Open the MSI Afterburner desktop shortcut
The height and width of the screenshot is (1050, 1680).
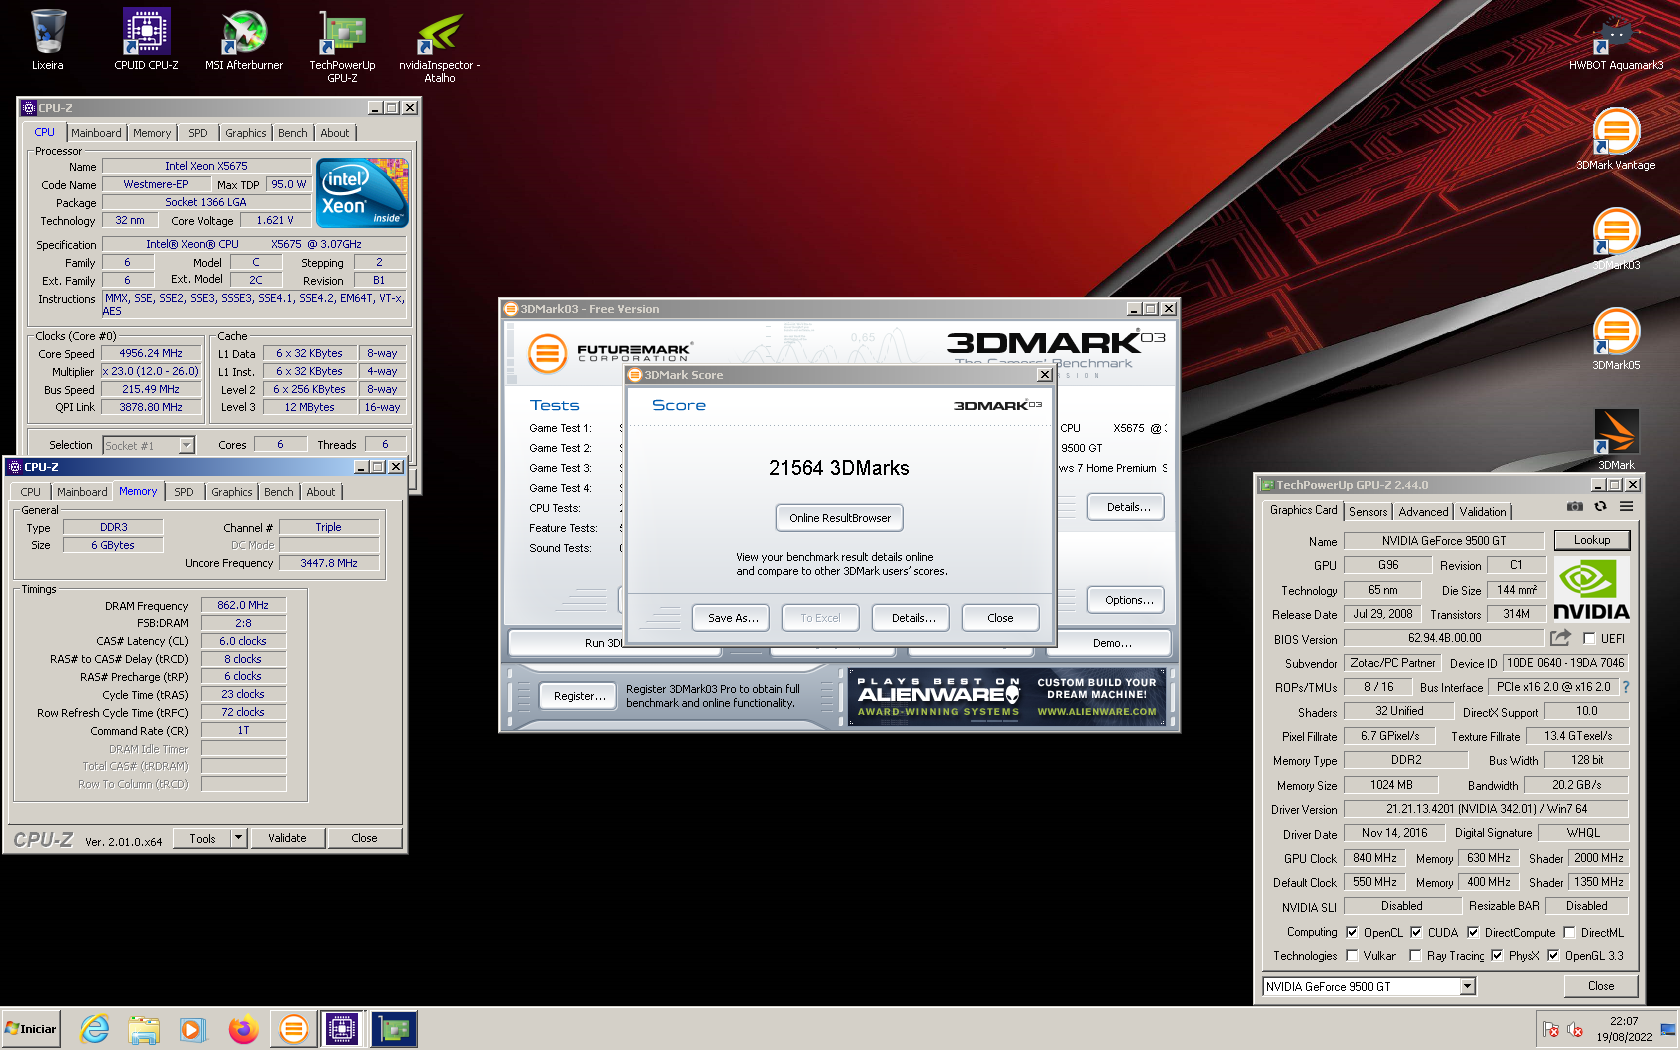click(243, 40)
